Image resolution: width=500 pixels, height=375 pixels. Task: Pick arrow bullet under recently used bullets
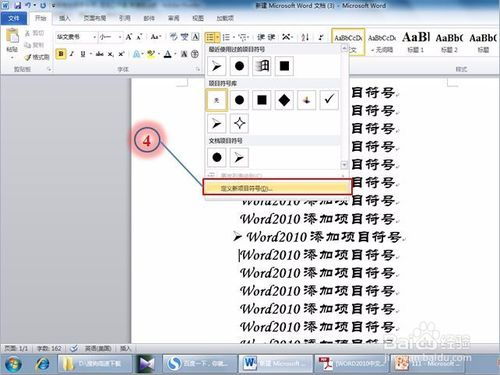(x=216, y=66)
